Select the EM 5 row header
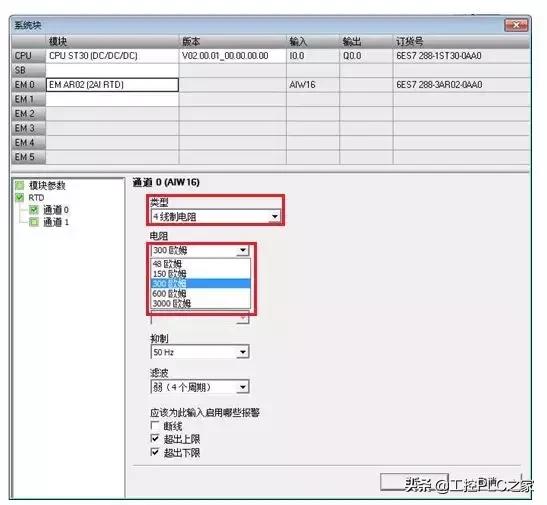 [28, 157]
